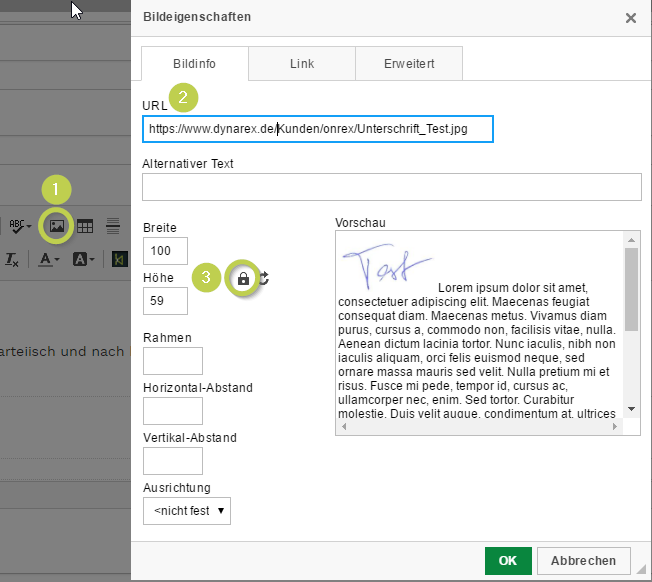The image size is (652, 582).
Task: Toggle the aspect ratio lock
Action: (x=242, y=279)
